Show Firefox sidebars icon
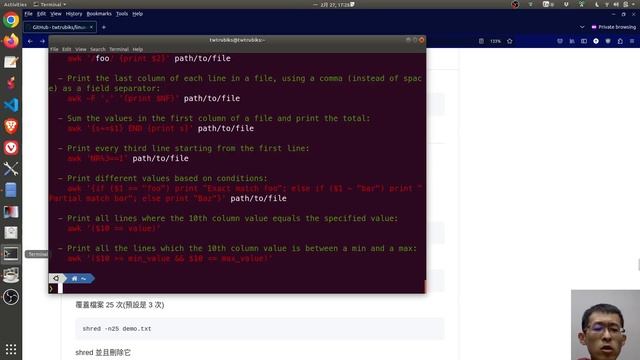 tap(584, 41)
